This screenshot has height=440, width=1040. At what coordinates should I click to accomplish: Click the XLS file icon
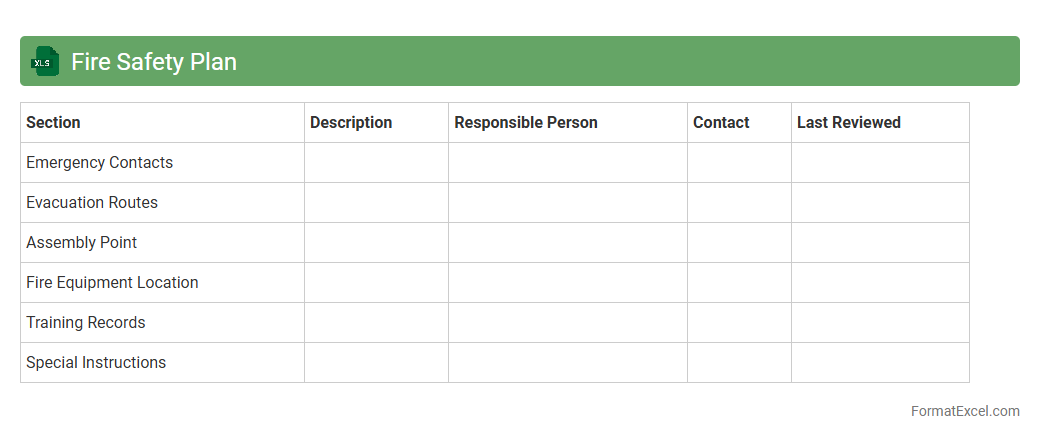coord(45,62)
